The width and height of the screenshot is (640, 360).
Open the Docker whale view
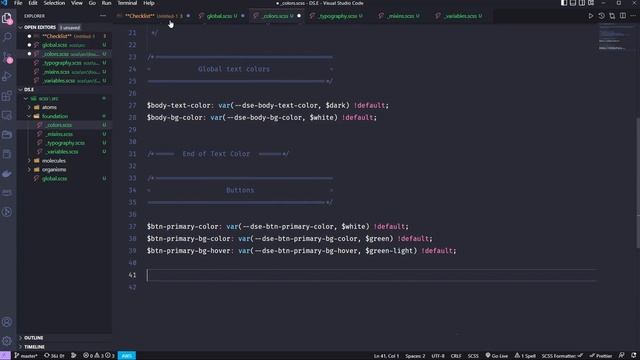pyautogui.click(x=7, y=174)
